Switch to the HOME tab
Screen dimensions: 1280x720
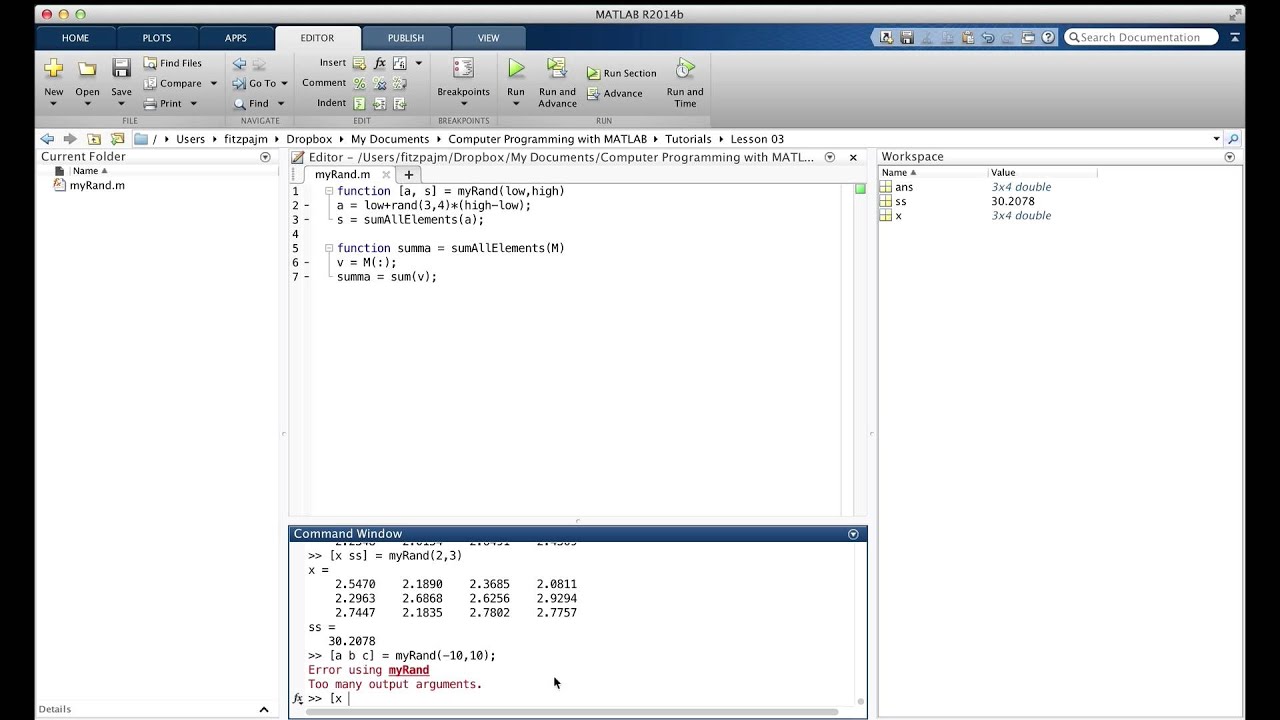point(75,38)
